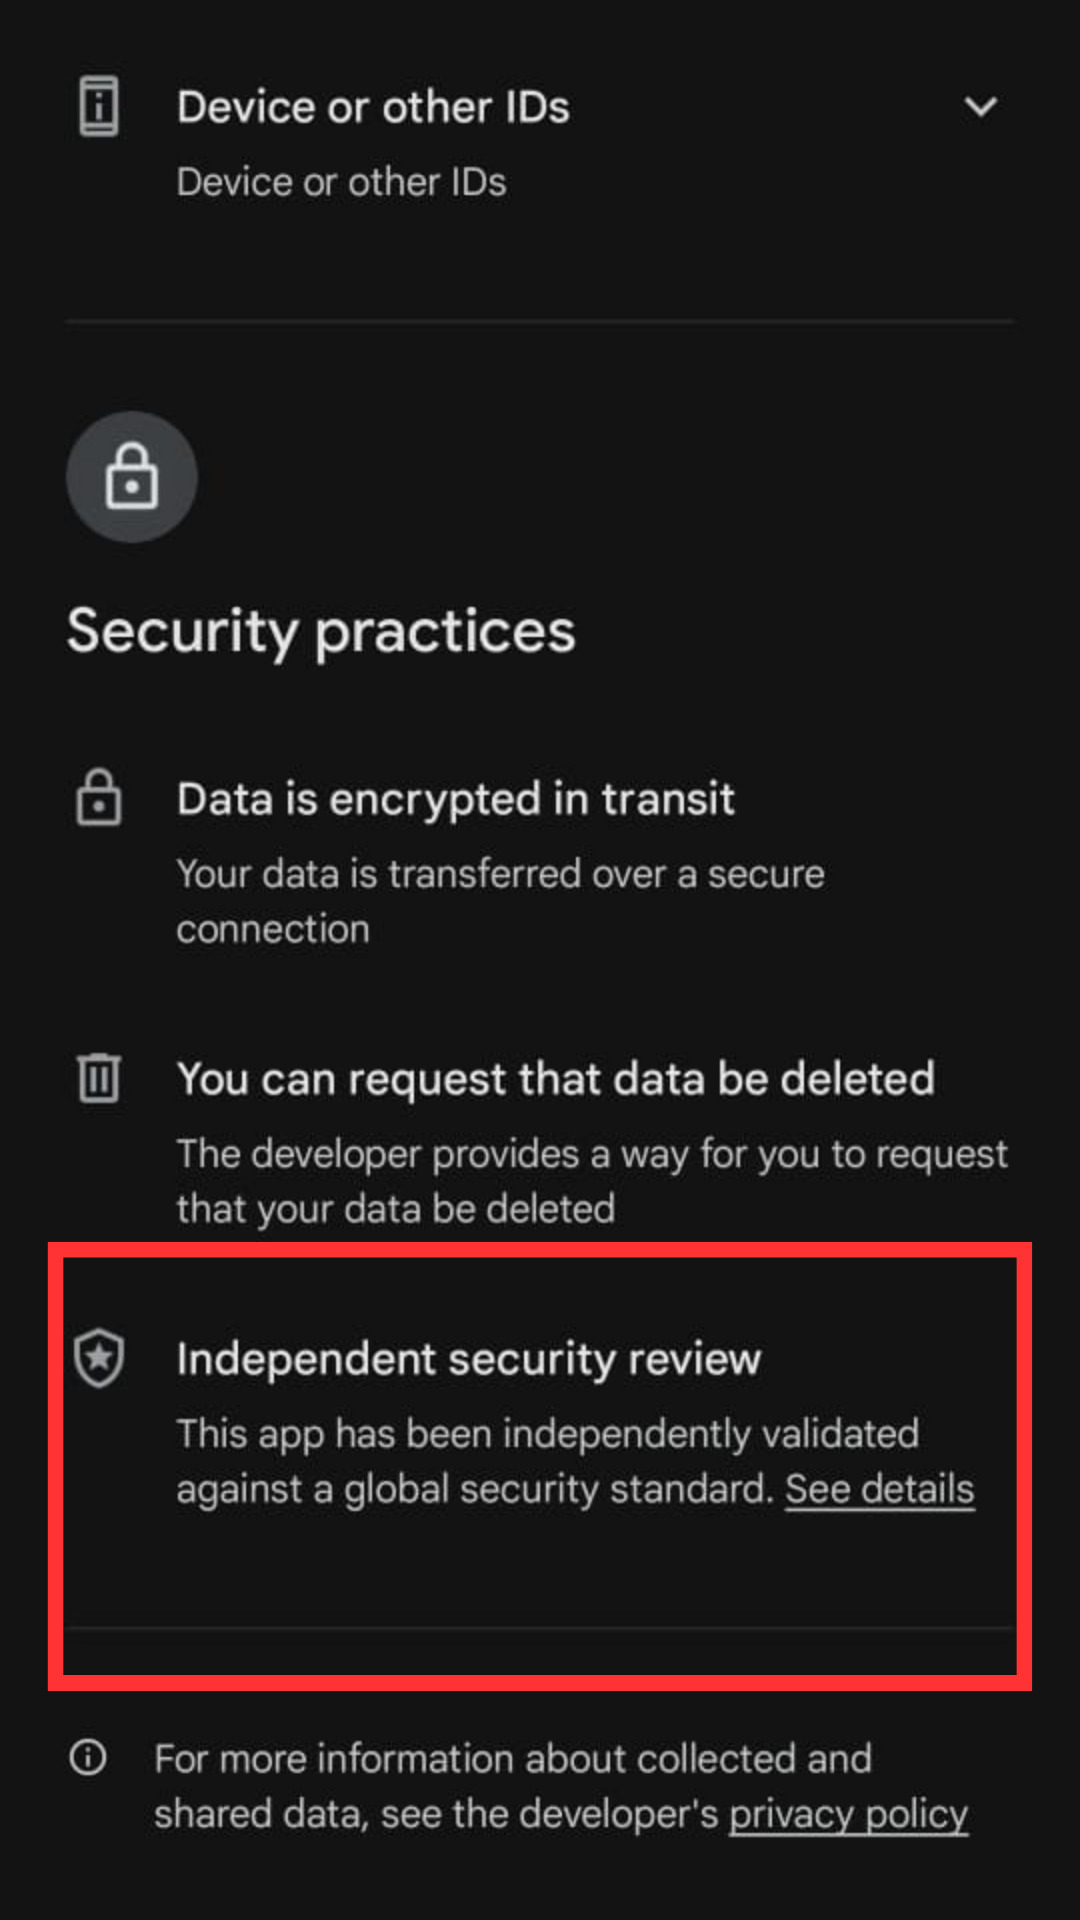Open the developer's privacy policy link
Screen dimensions: 1080x1920
pyautogui.click(x=849, y=1814)
